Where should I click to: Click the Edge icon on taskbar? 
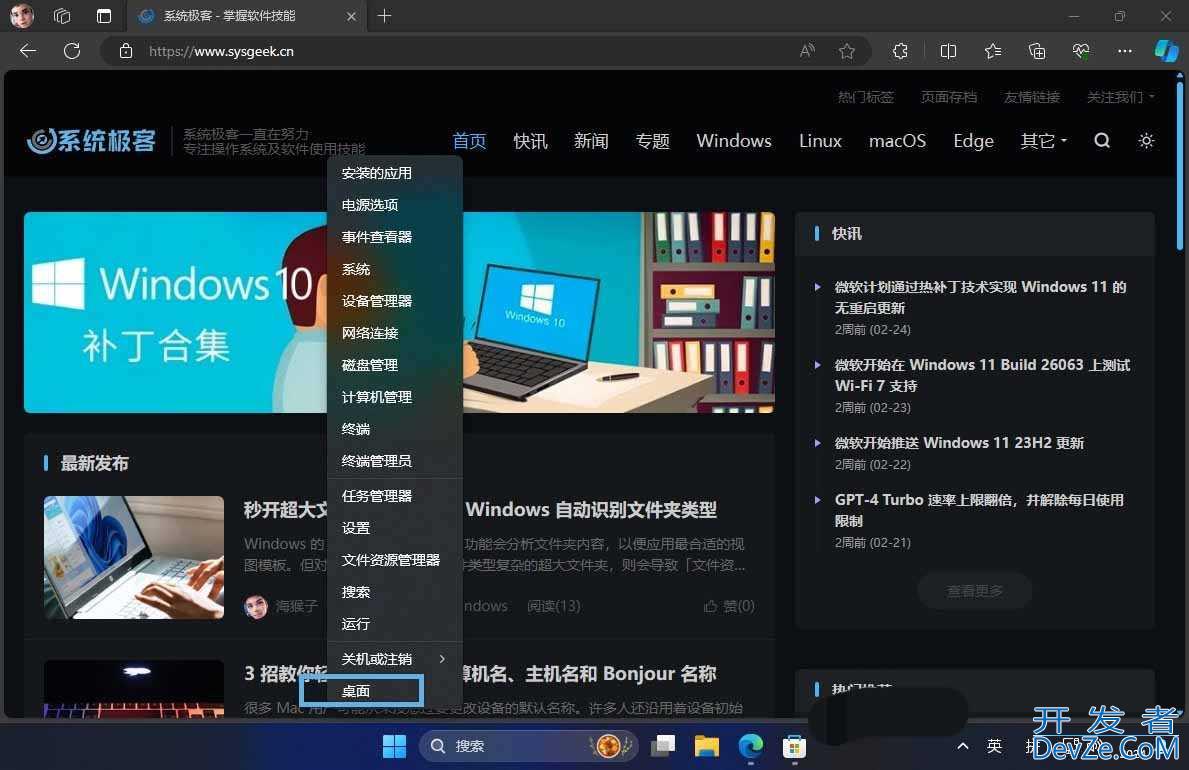(751, 746)
